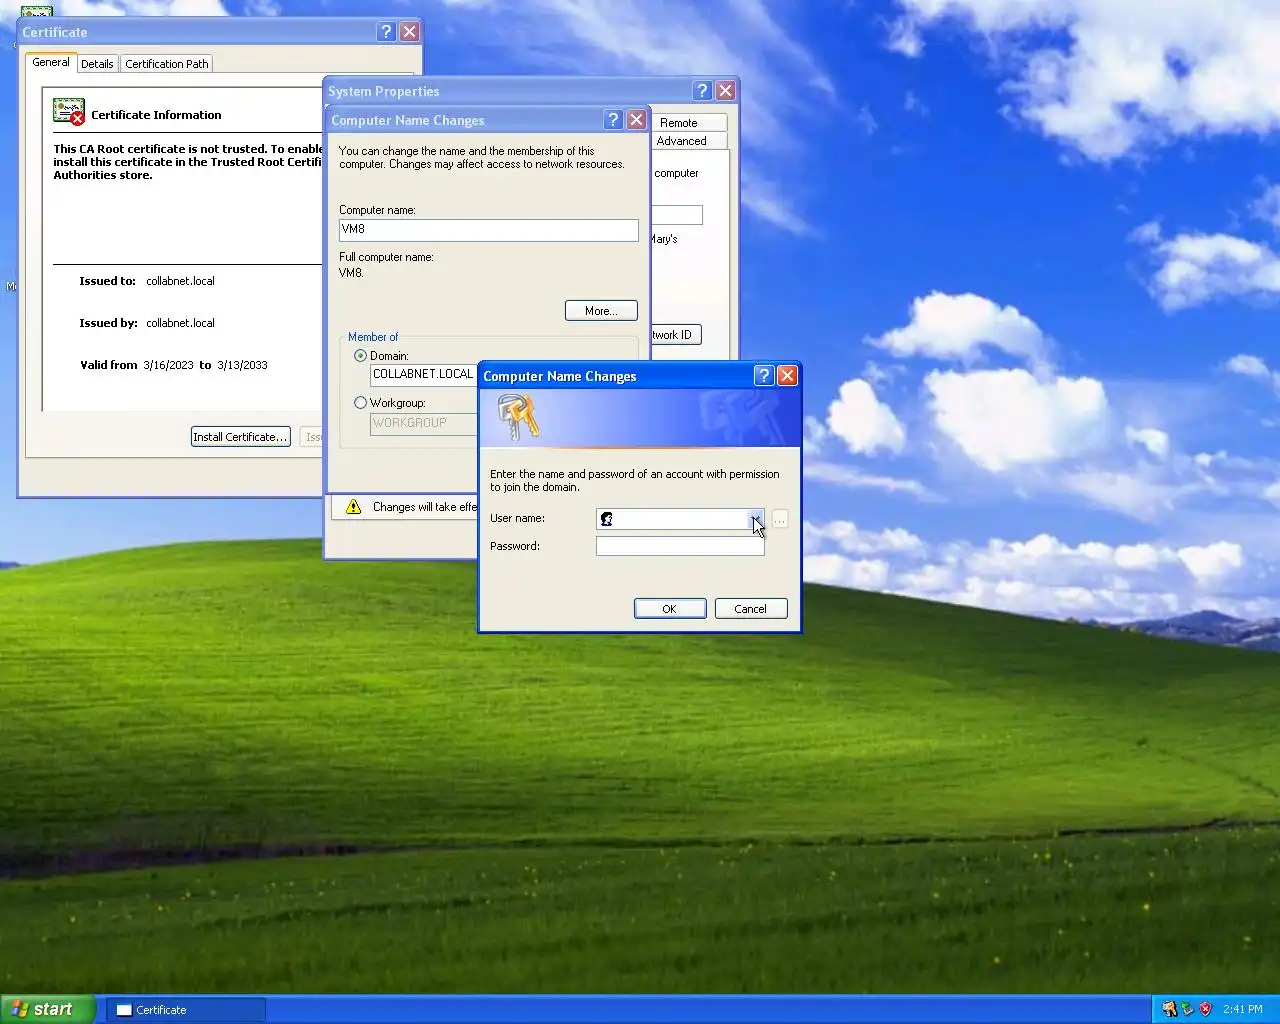Cancel the domain credentials prompt
The image size is (1280, 1024).
pyautogui.click(x=751, y=609)
